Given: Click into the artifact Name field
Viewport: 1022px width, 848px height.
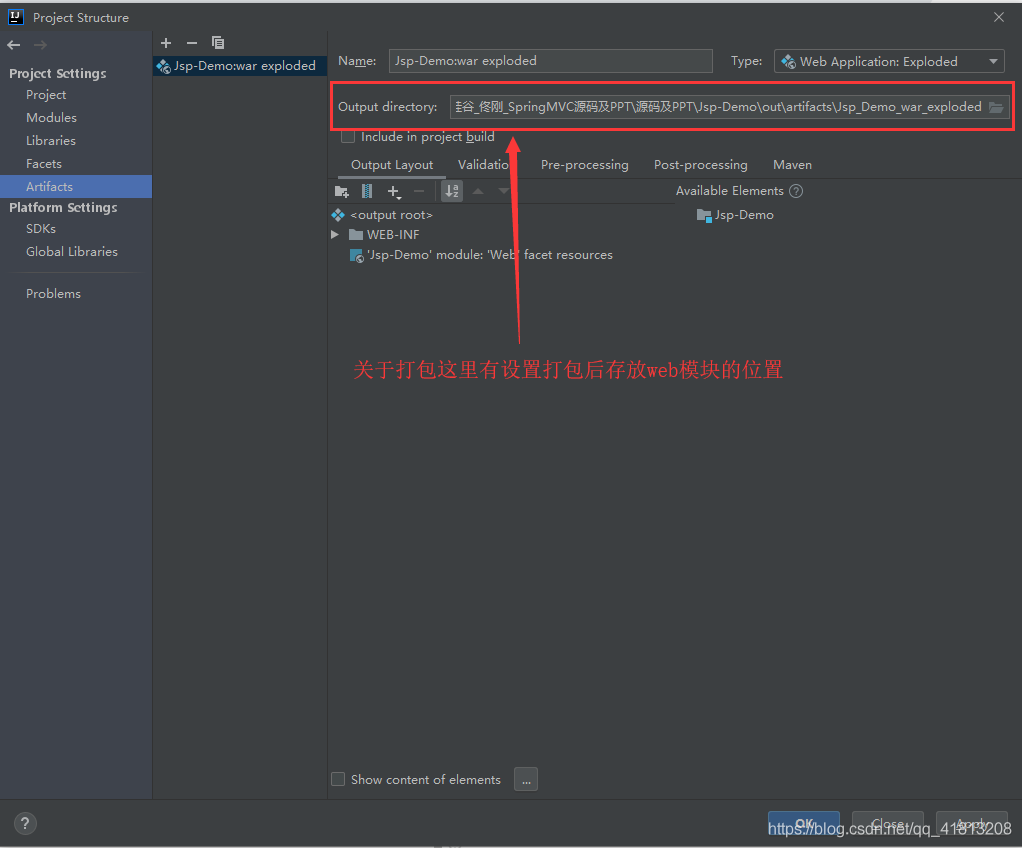Looking at the screenshot, I should click(x=551, y=61).
